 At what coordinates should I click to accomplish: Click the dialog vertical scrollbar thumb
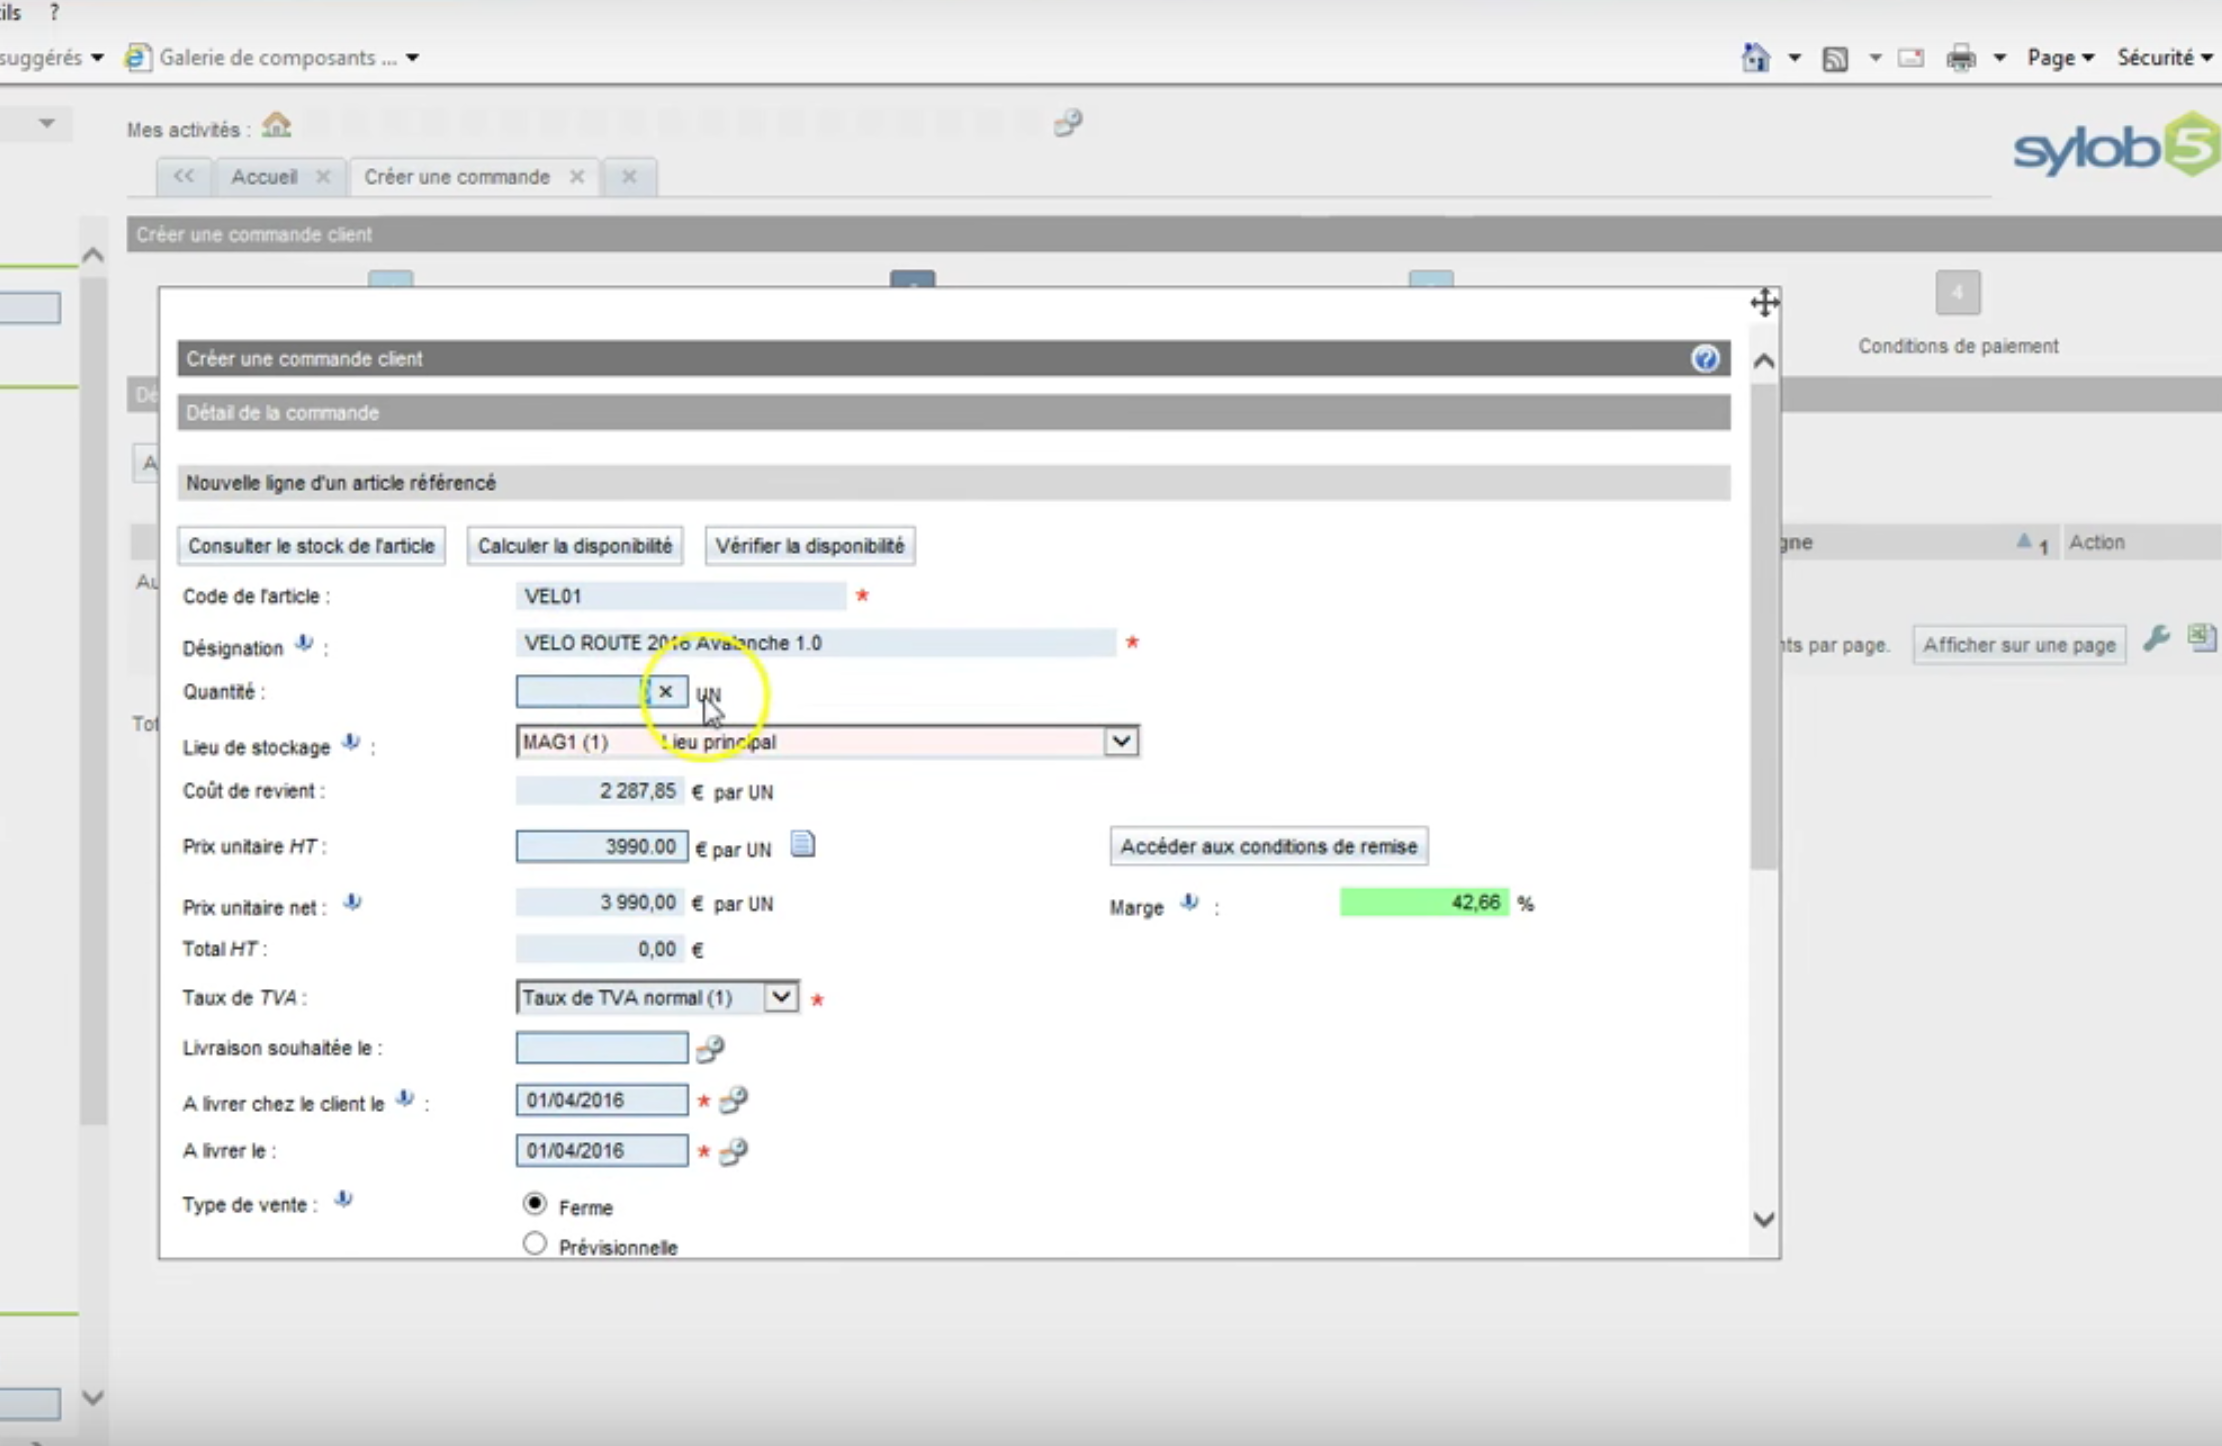(x=1764, y=626)
